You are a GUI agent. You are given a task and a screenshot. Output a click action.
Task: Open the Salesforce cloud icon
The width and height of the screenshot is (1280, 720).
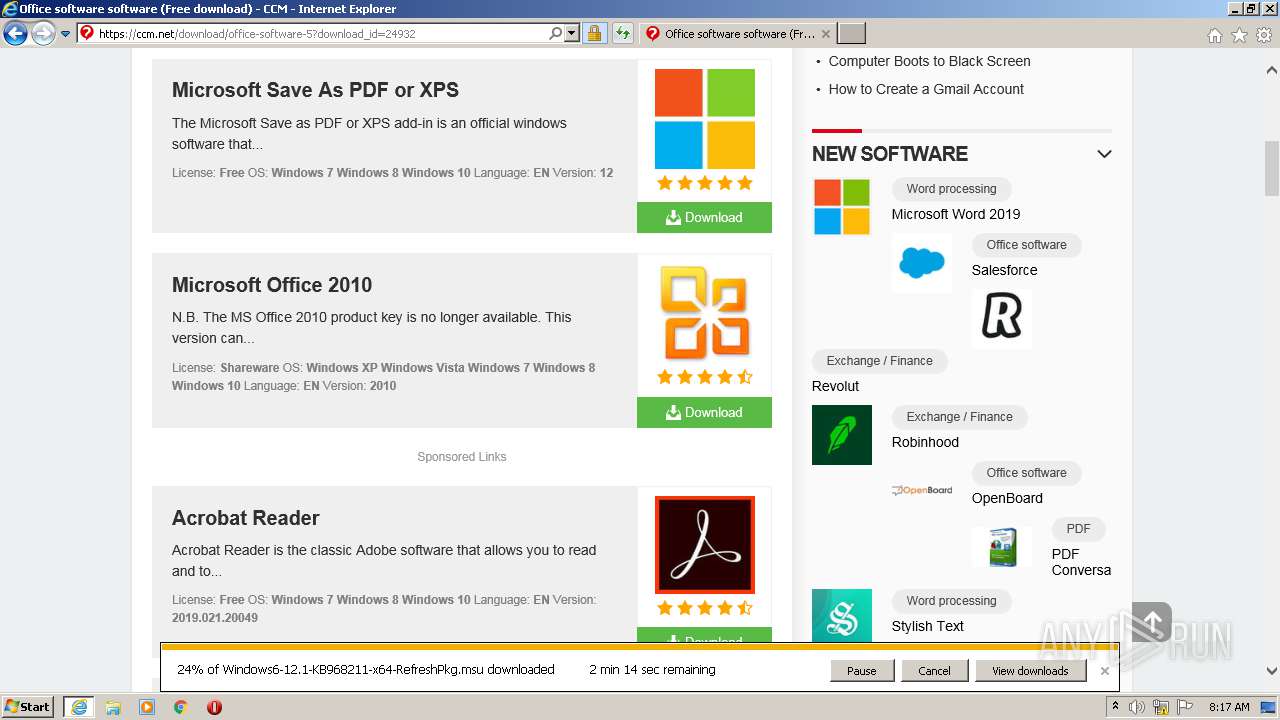tap(922, 263)
